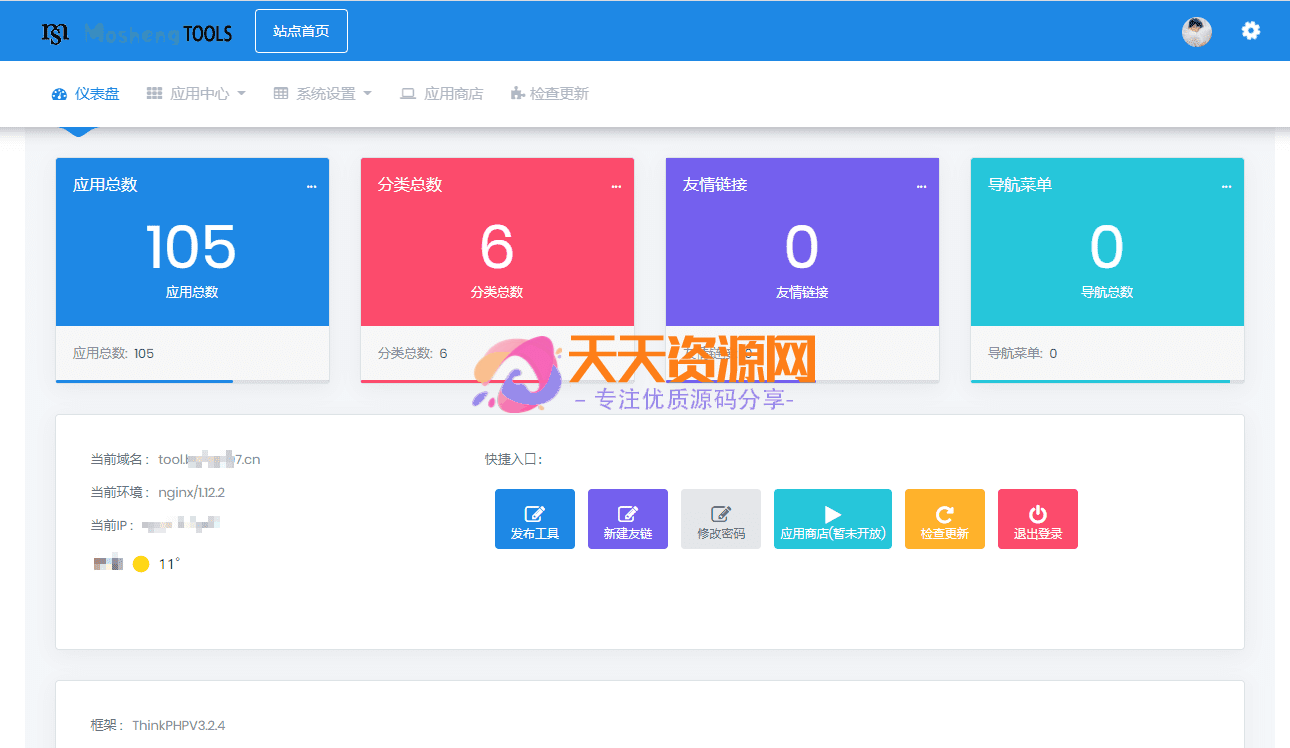Viewport: 1290px width, 748px height.
Task: Click the 应用中心 grid icon
Action: point(155,94)
